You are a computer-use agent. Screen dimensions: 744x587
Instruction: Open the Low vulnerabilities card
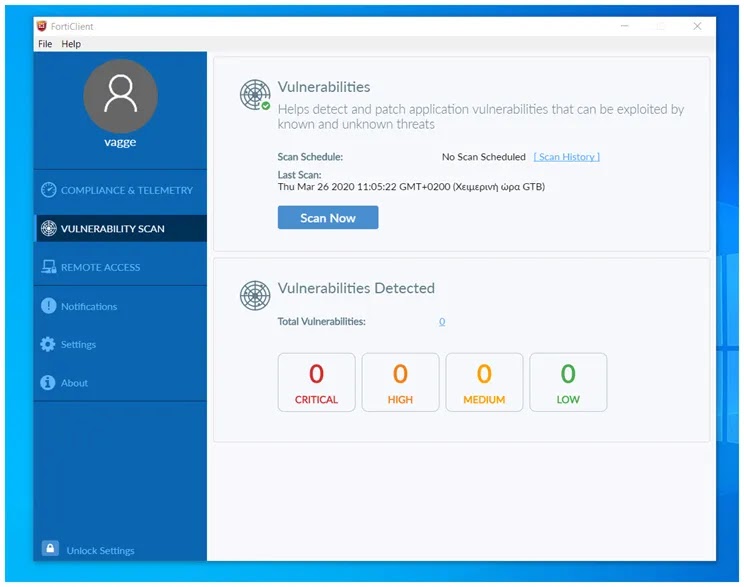coord(568,382)
